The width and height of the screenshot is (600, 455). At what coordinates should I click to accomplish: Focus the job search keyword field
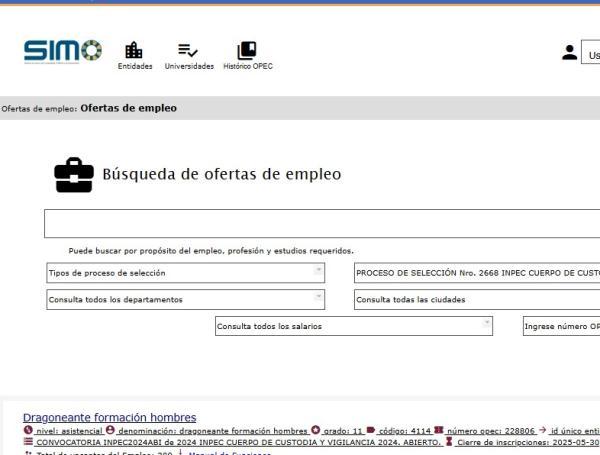pos(322,223)
